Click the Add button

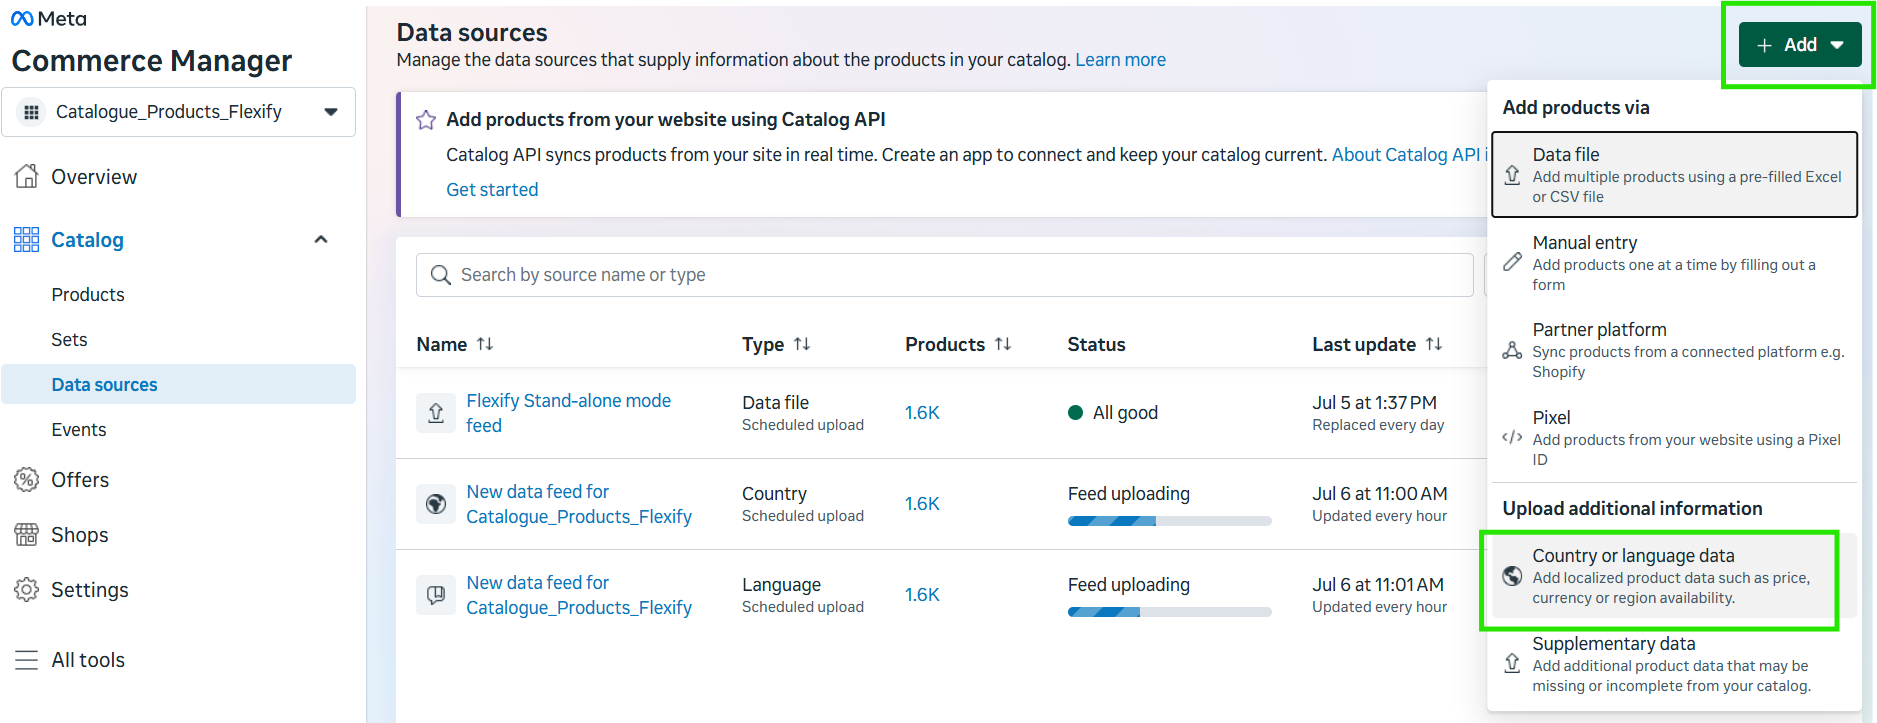[x=1800, y=45]
